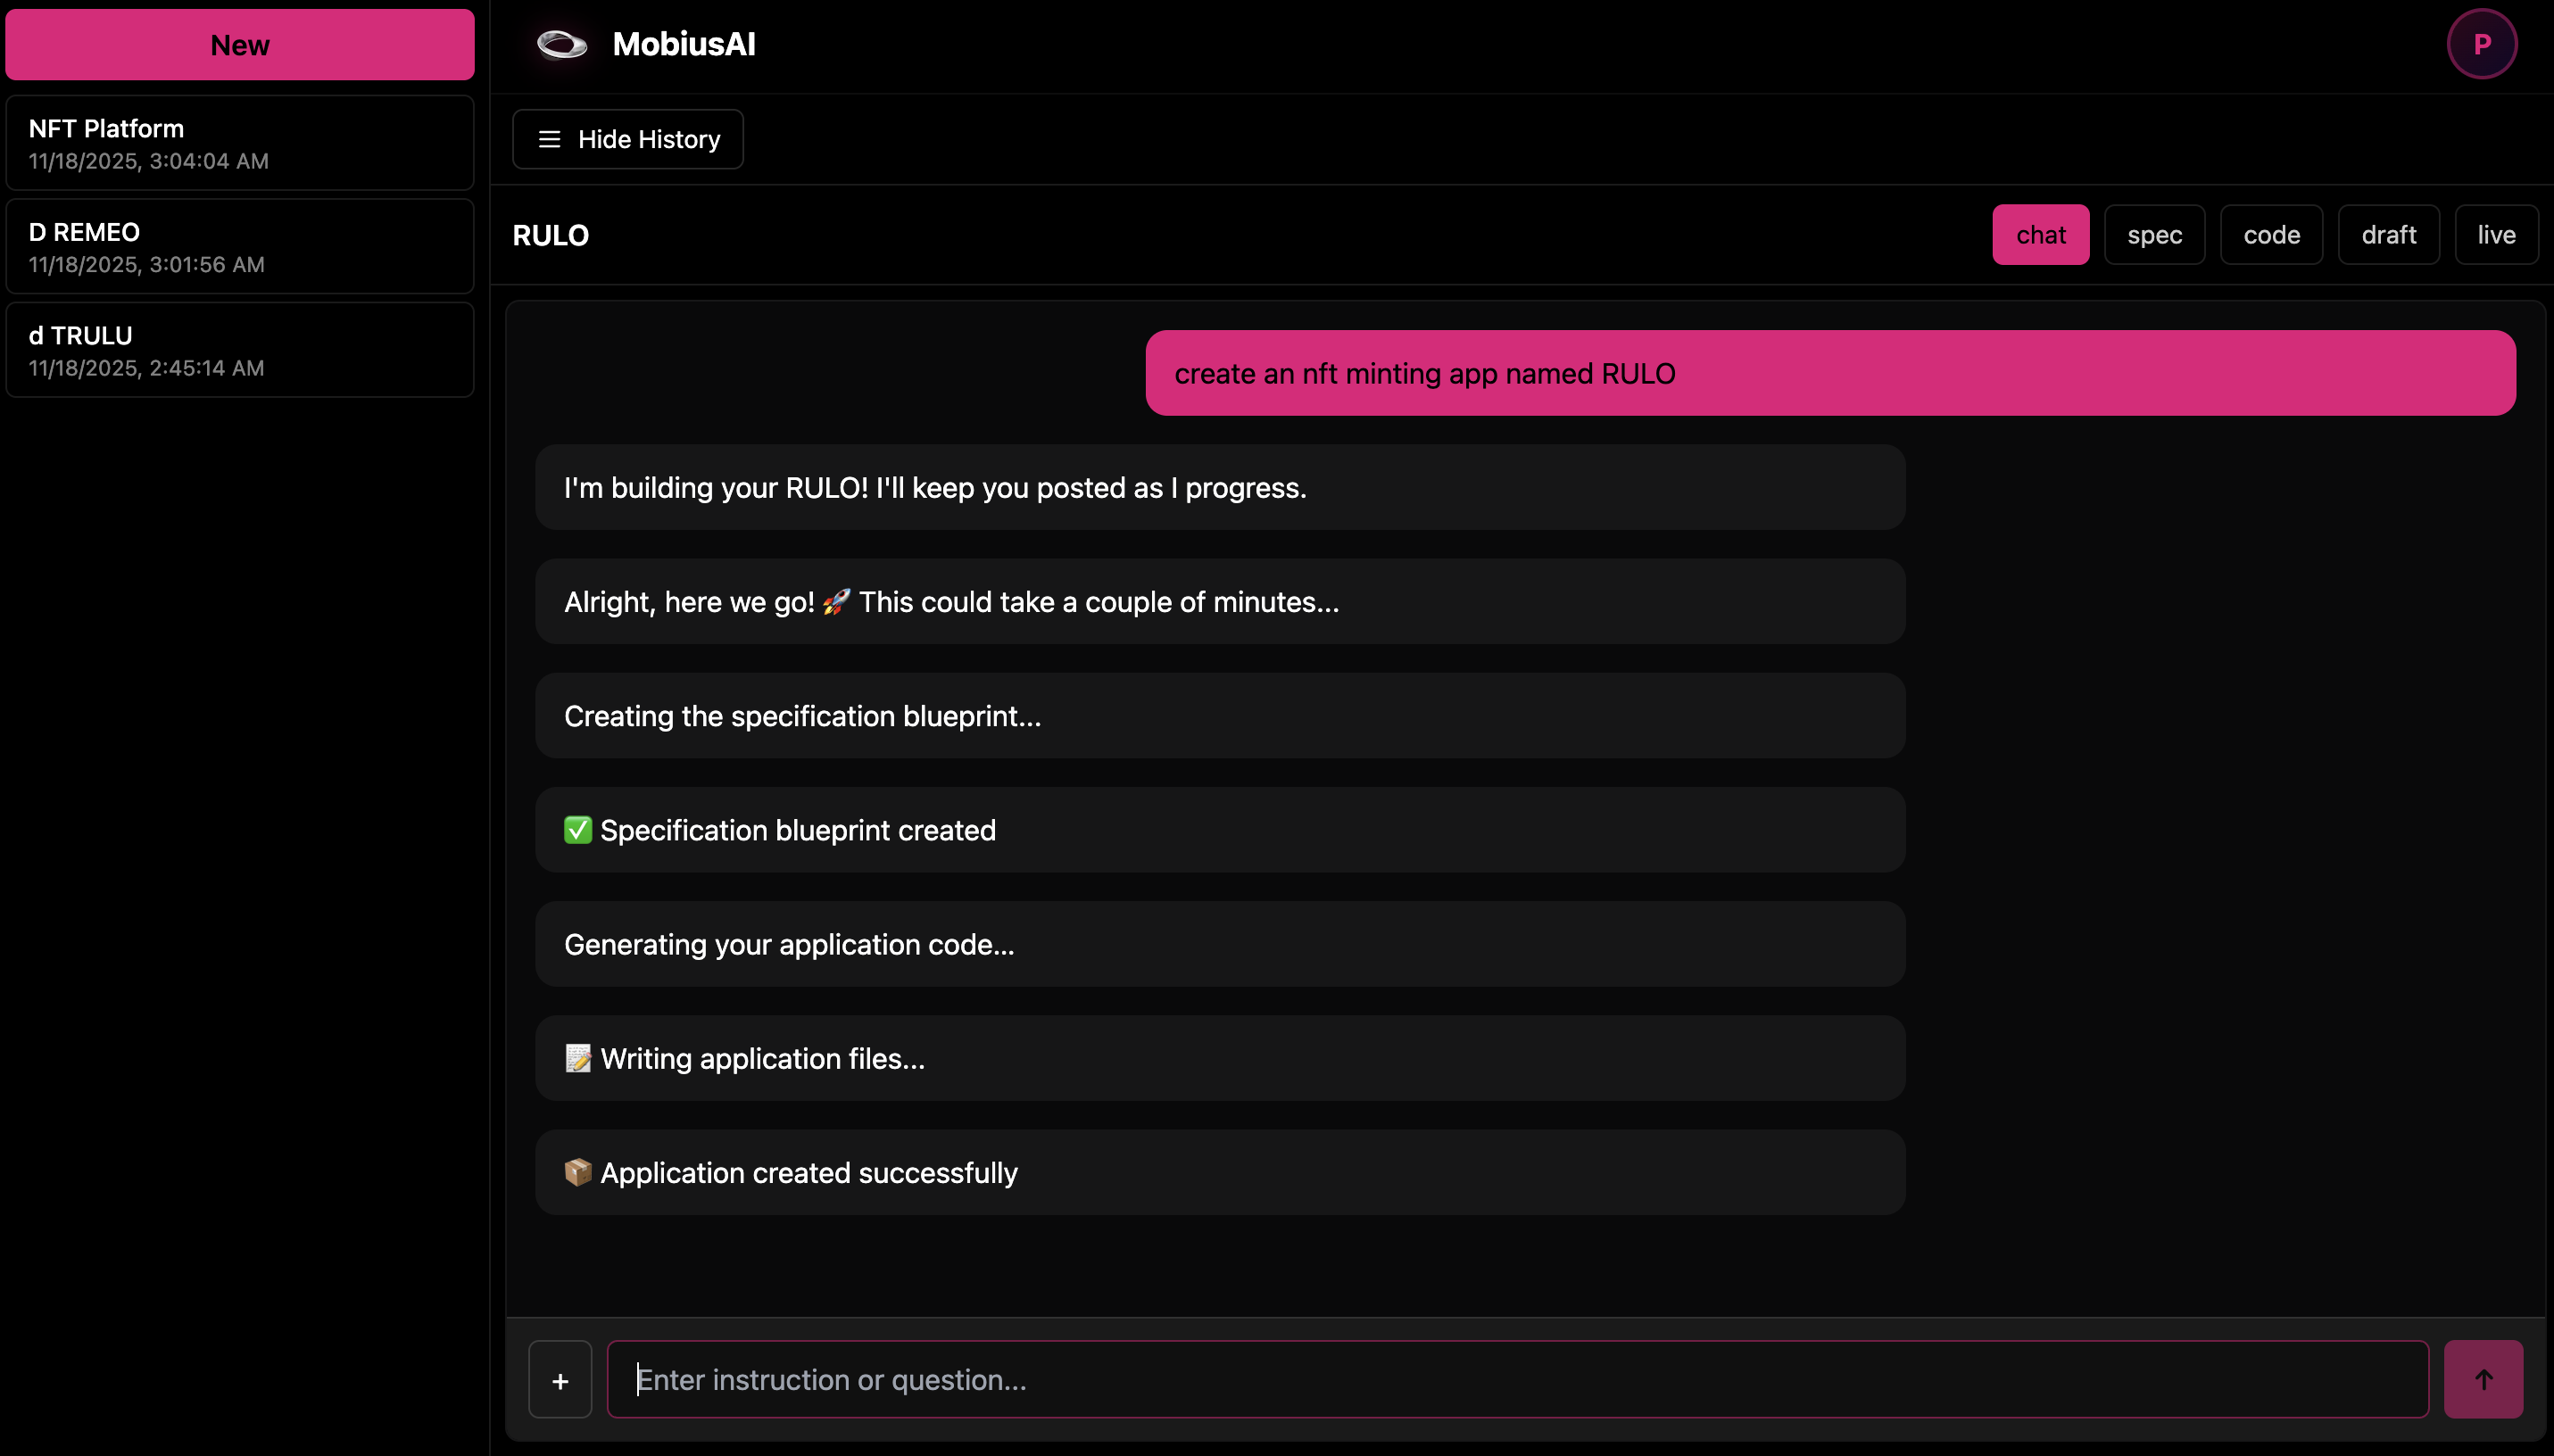This screenshot has height=1456, width=2554.
Task: Open the user profile avatar P
Action: tap(2481, 44)
